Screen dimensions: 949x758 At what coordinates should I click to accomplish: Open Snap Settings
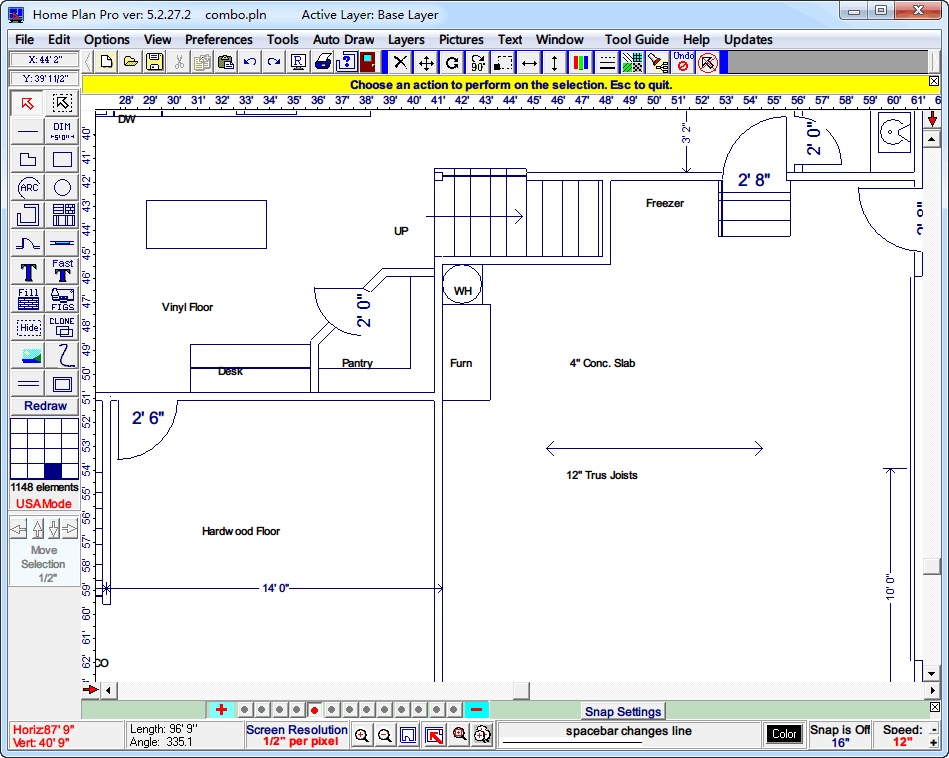pos(623,712)
